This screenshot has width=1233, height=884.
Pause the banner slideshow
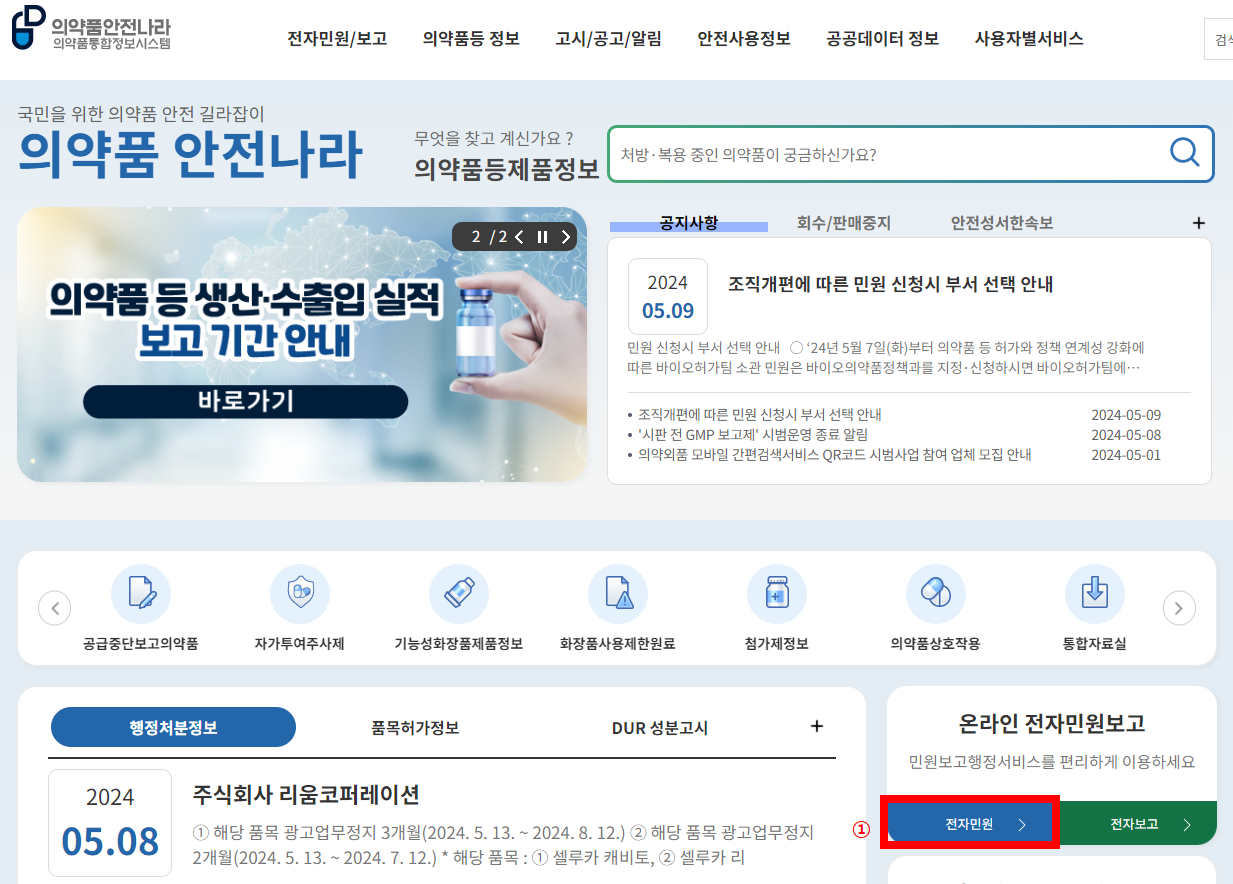[541, 237]
